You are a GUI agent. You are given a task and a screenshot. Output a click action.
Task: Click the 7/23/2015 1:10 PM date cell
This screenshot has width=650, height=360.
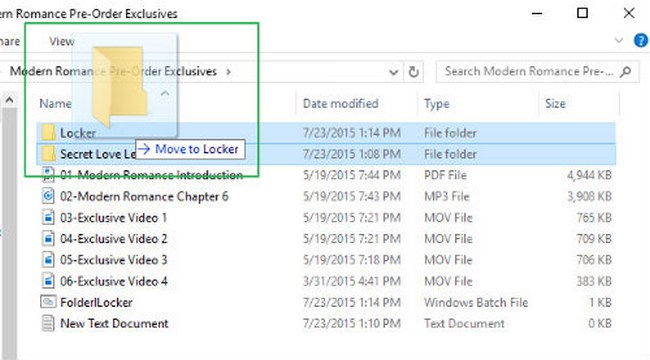pos(352,324)
